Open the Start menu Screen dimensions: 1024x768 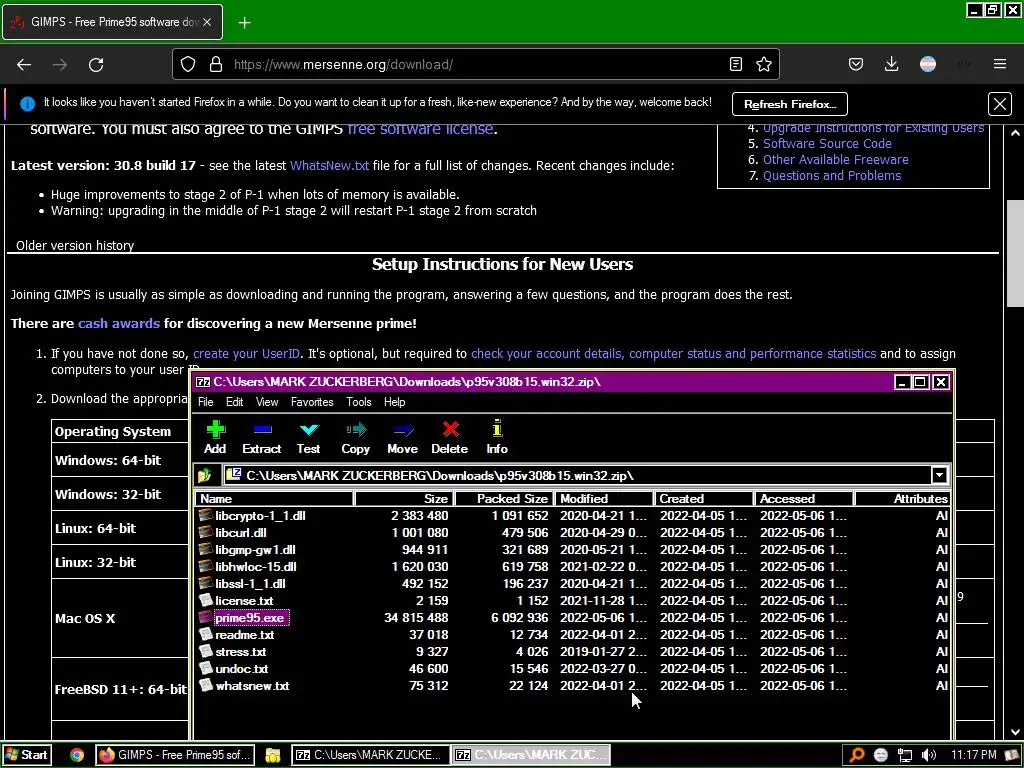click(26, 755)
